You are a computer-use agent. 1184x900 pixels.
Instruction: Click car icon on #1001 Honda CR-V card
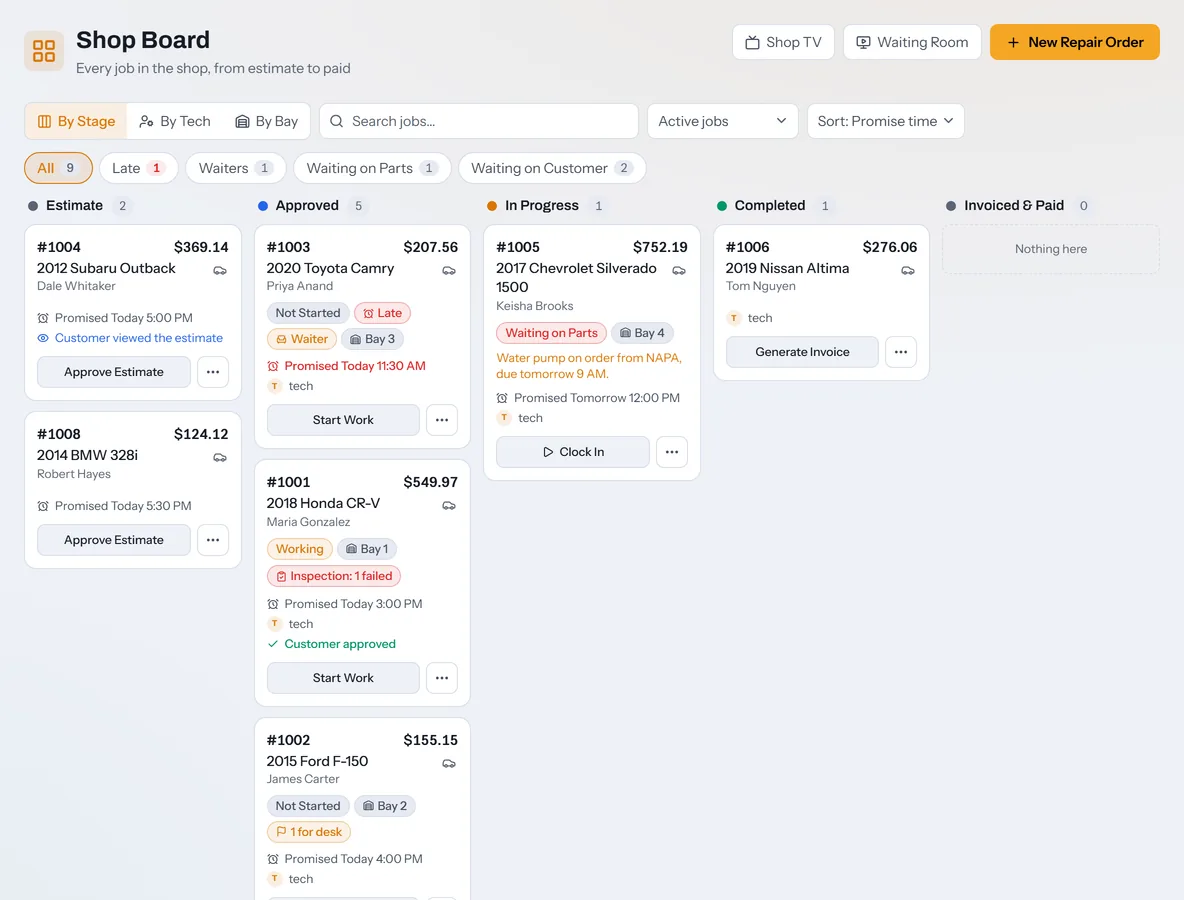point(449,506)
